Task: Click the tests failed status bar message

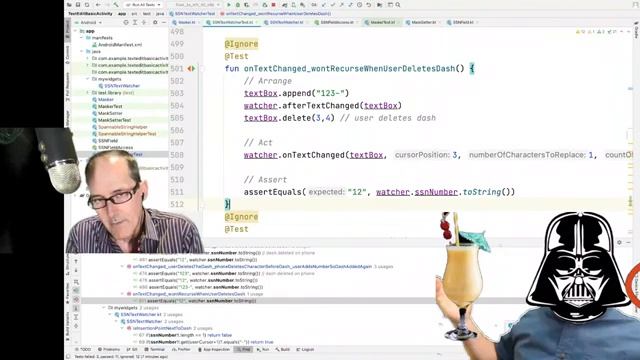Action: tap(121, 357)
